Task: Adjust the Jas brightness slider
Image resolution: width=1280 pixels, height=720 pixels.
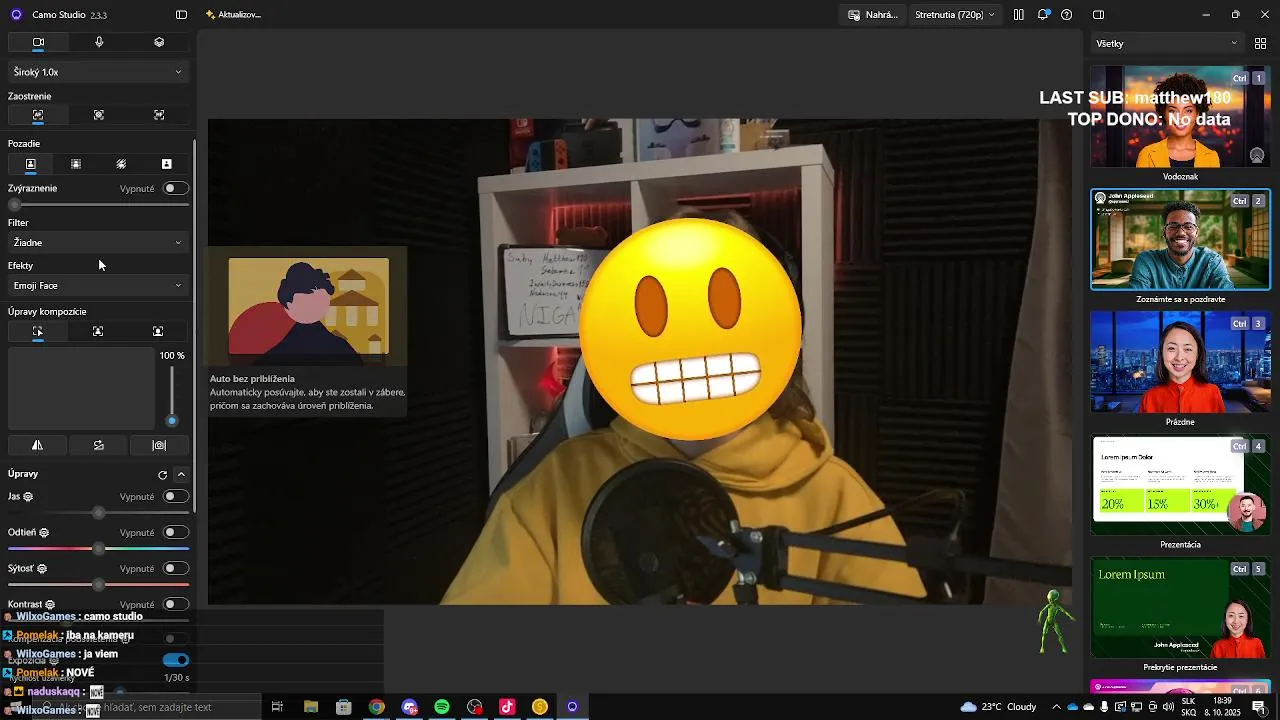Action: 98,513
